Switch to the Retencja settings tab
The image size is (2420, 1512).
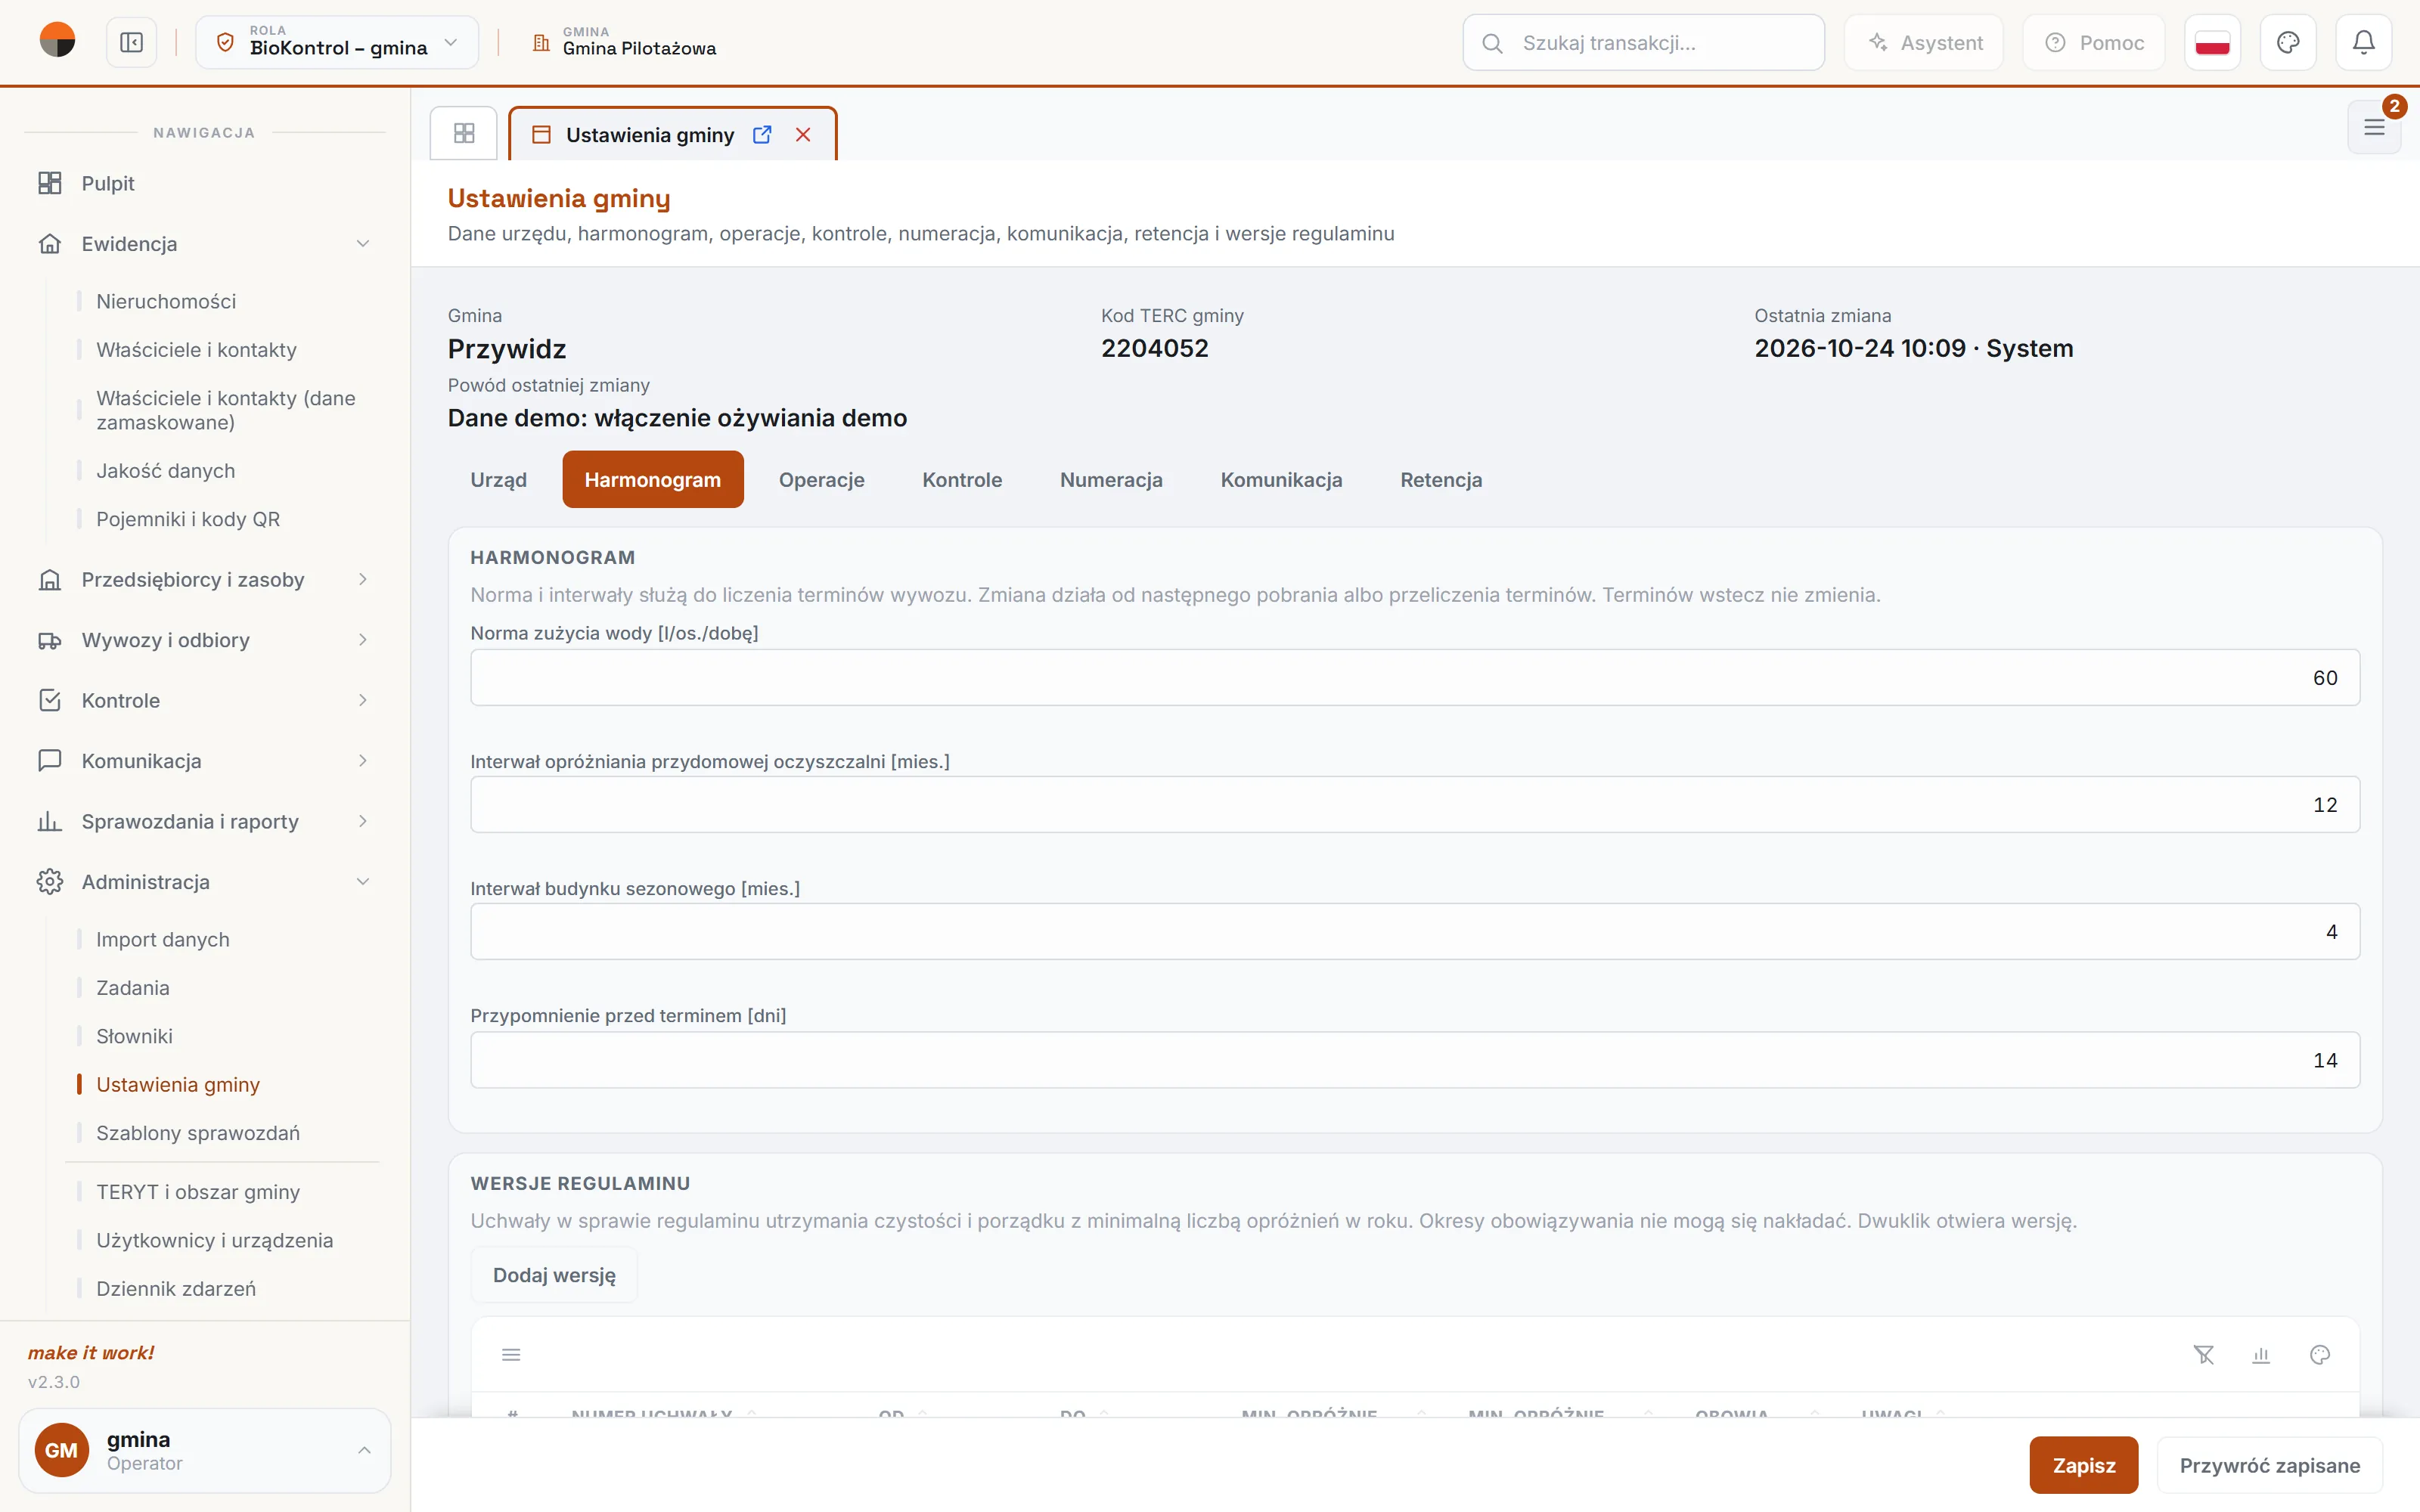(x=1441, y=480)
